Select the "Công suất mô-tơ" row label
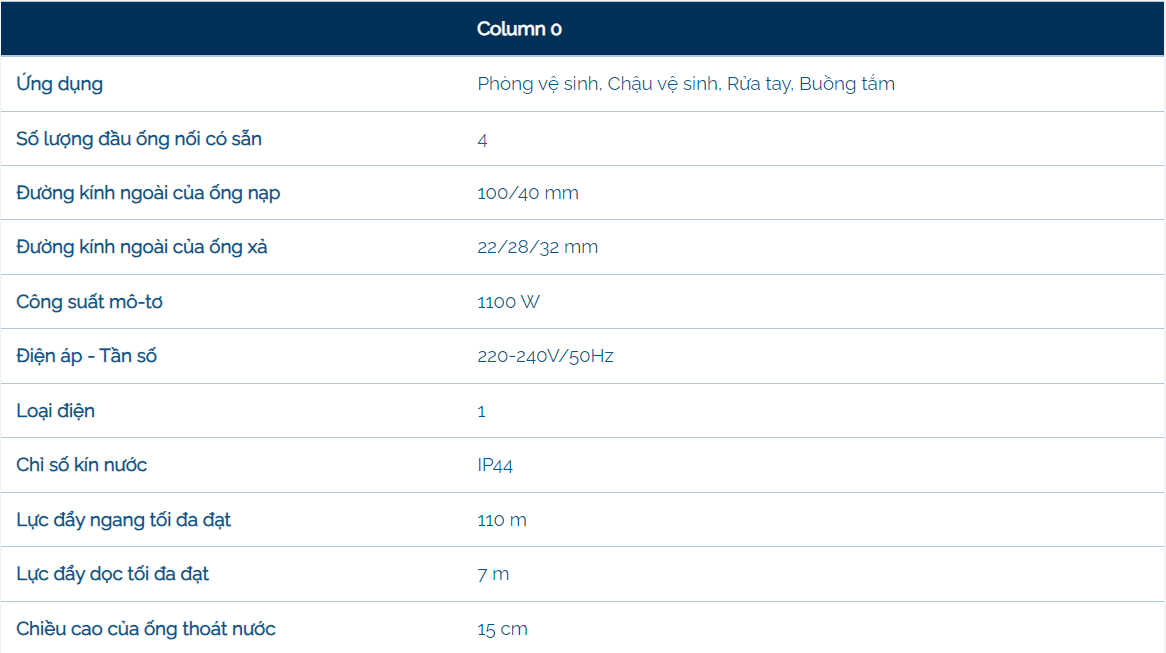The height and width of the screenshot is (653, 1166). (89, 302)
